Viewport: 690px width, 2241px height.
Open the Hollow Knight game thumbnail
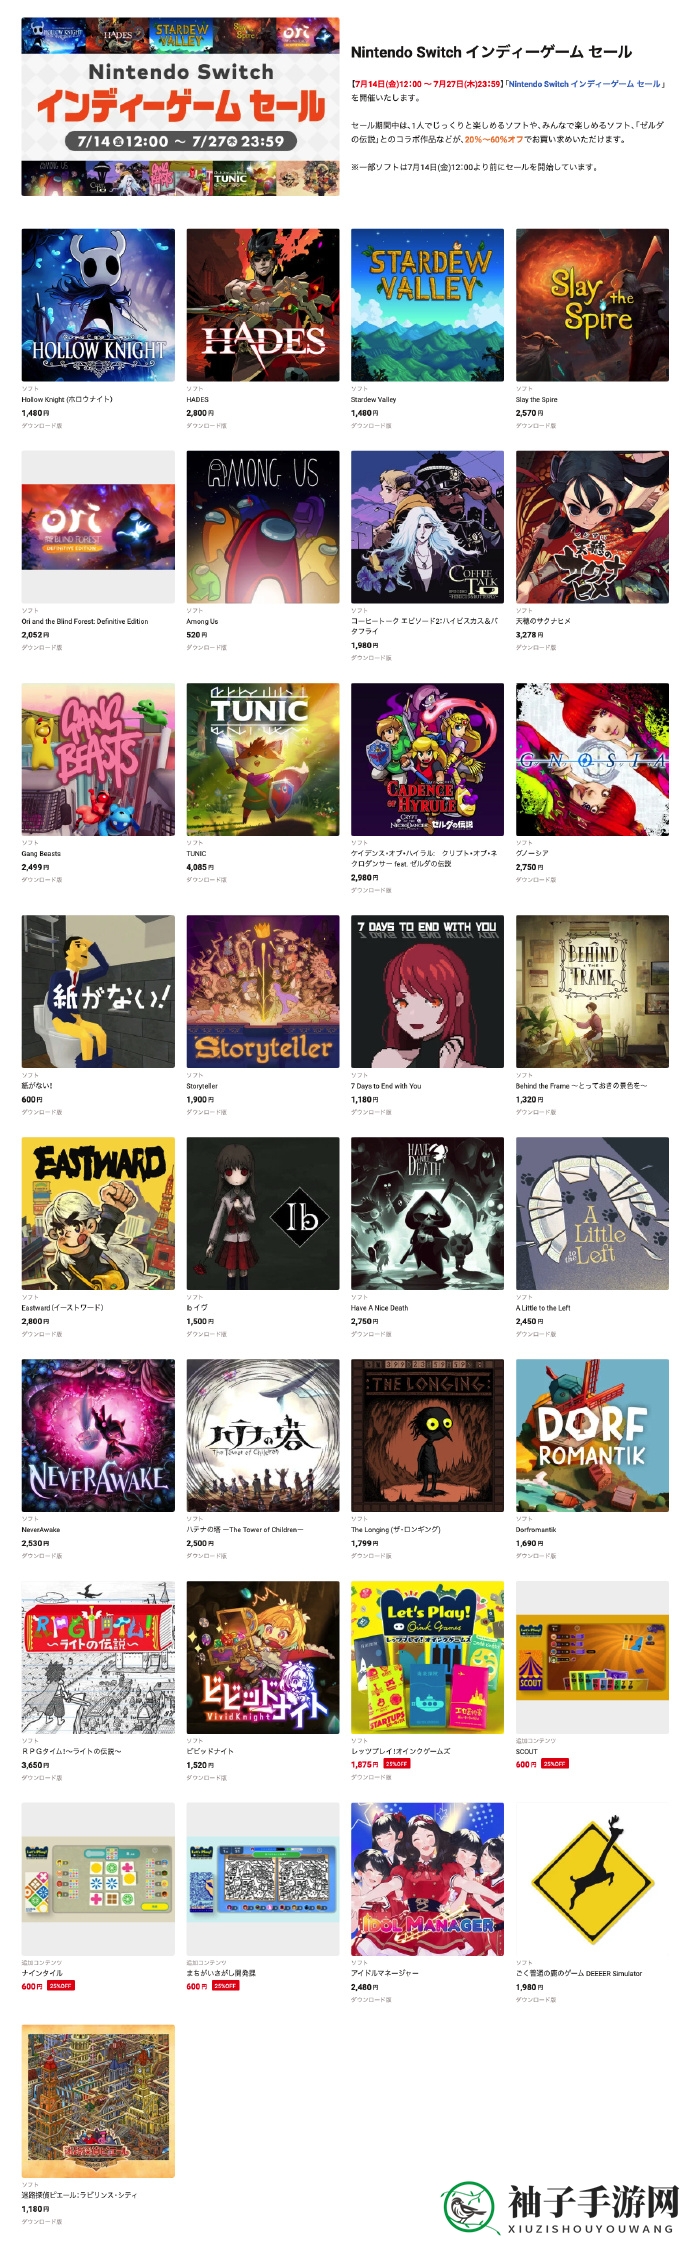pos(98,305)
